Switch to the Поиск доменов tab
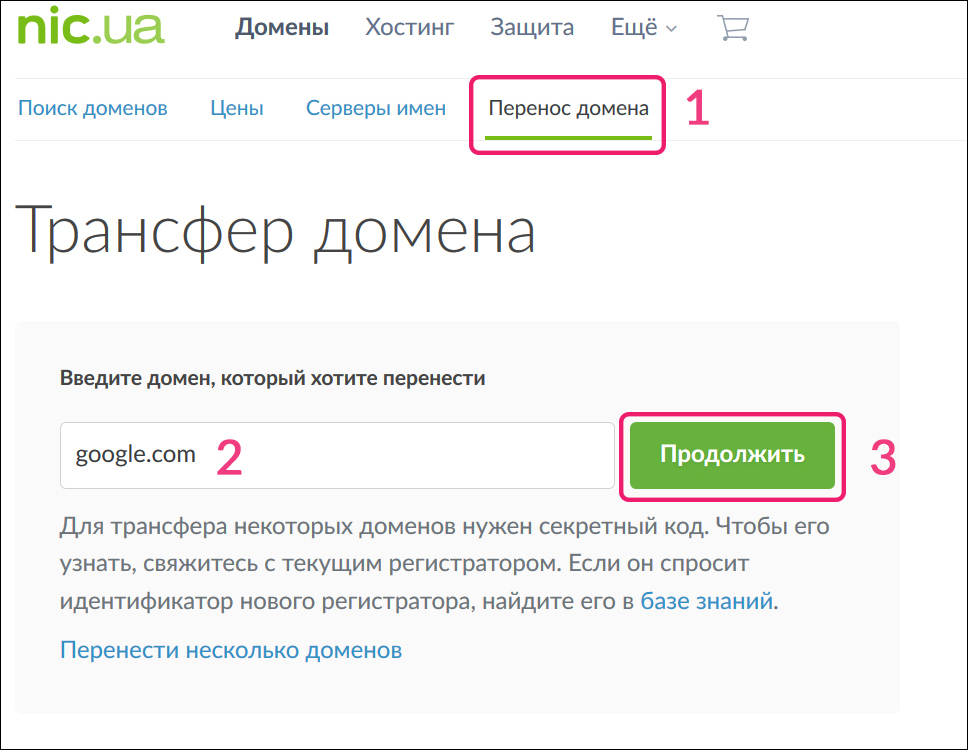The height and width of the screenshot is (750, 968). coord(93,108)
